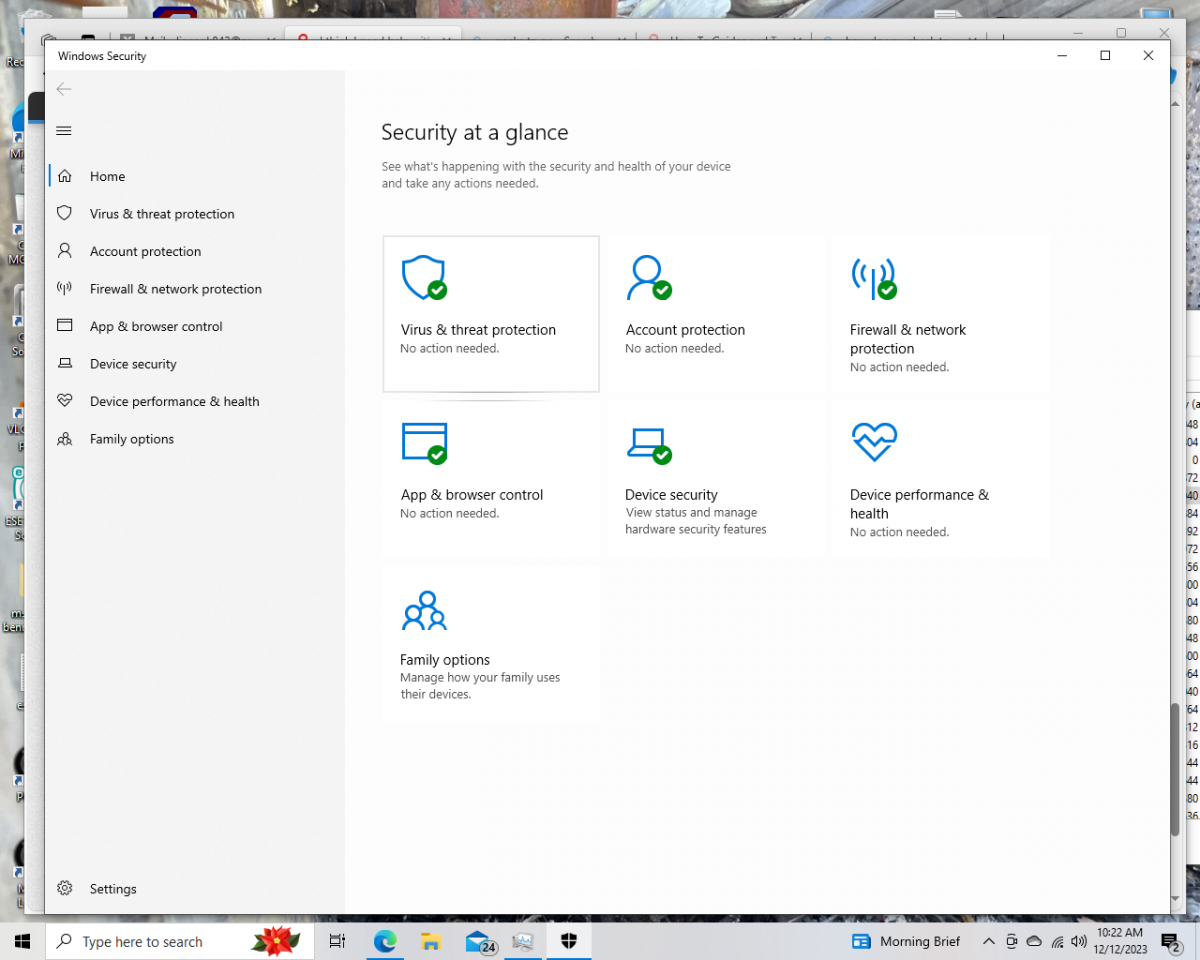Open Device security from the sidebar

195,364
